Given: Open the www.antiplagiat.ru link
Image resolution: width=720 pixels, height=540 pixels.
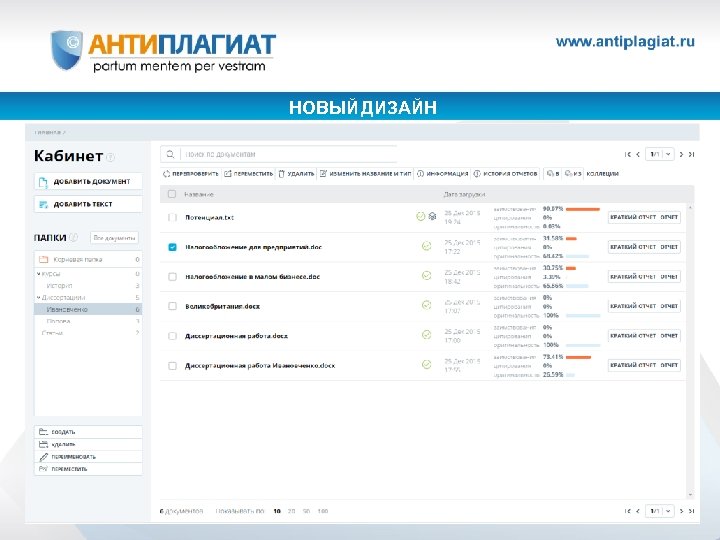Looking at the screenshot, I should click(x=625, y=42).
